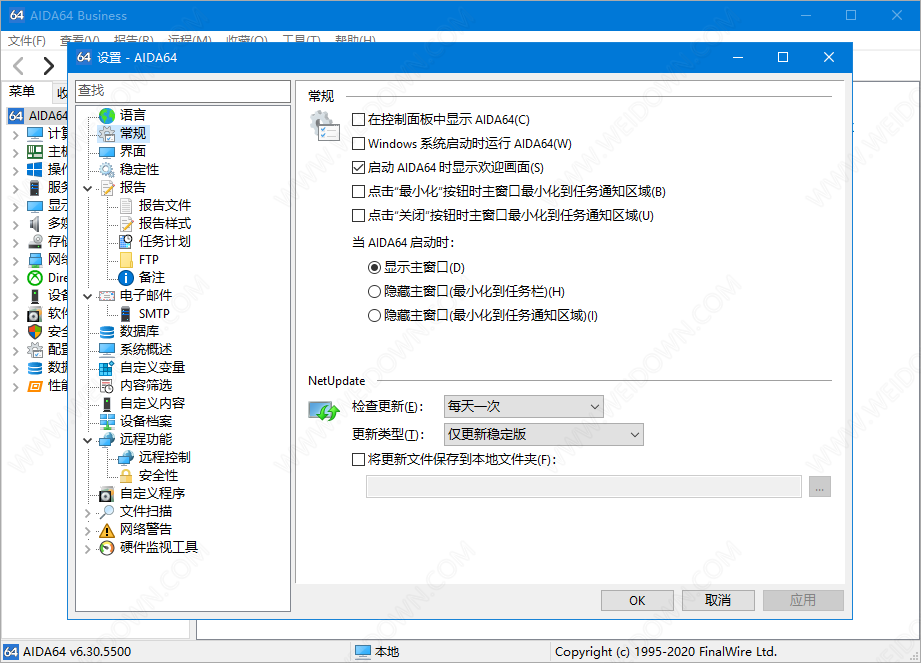This screenshot has width=921, height=663.
Task: Collapse the 报告 tree node
Action: coord(88,189)
